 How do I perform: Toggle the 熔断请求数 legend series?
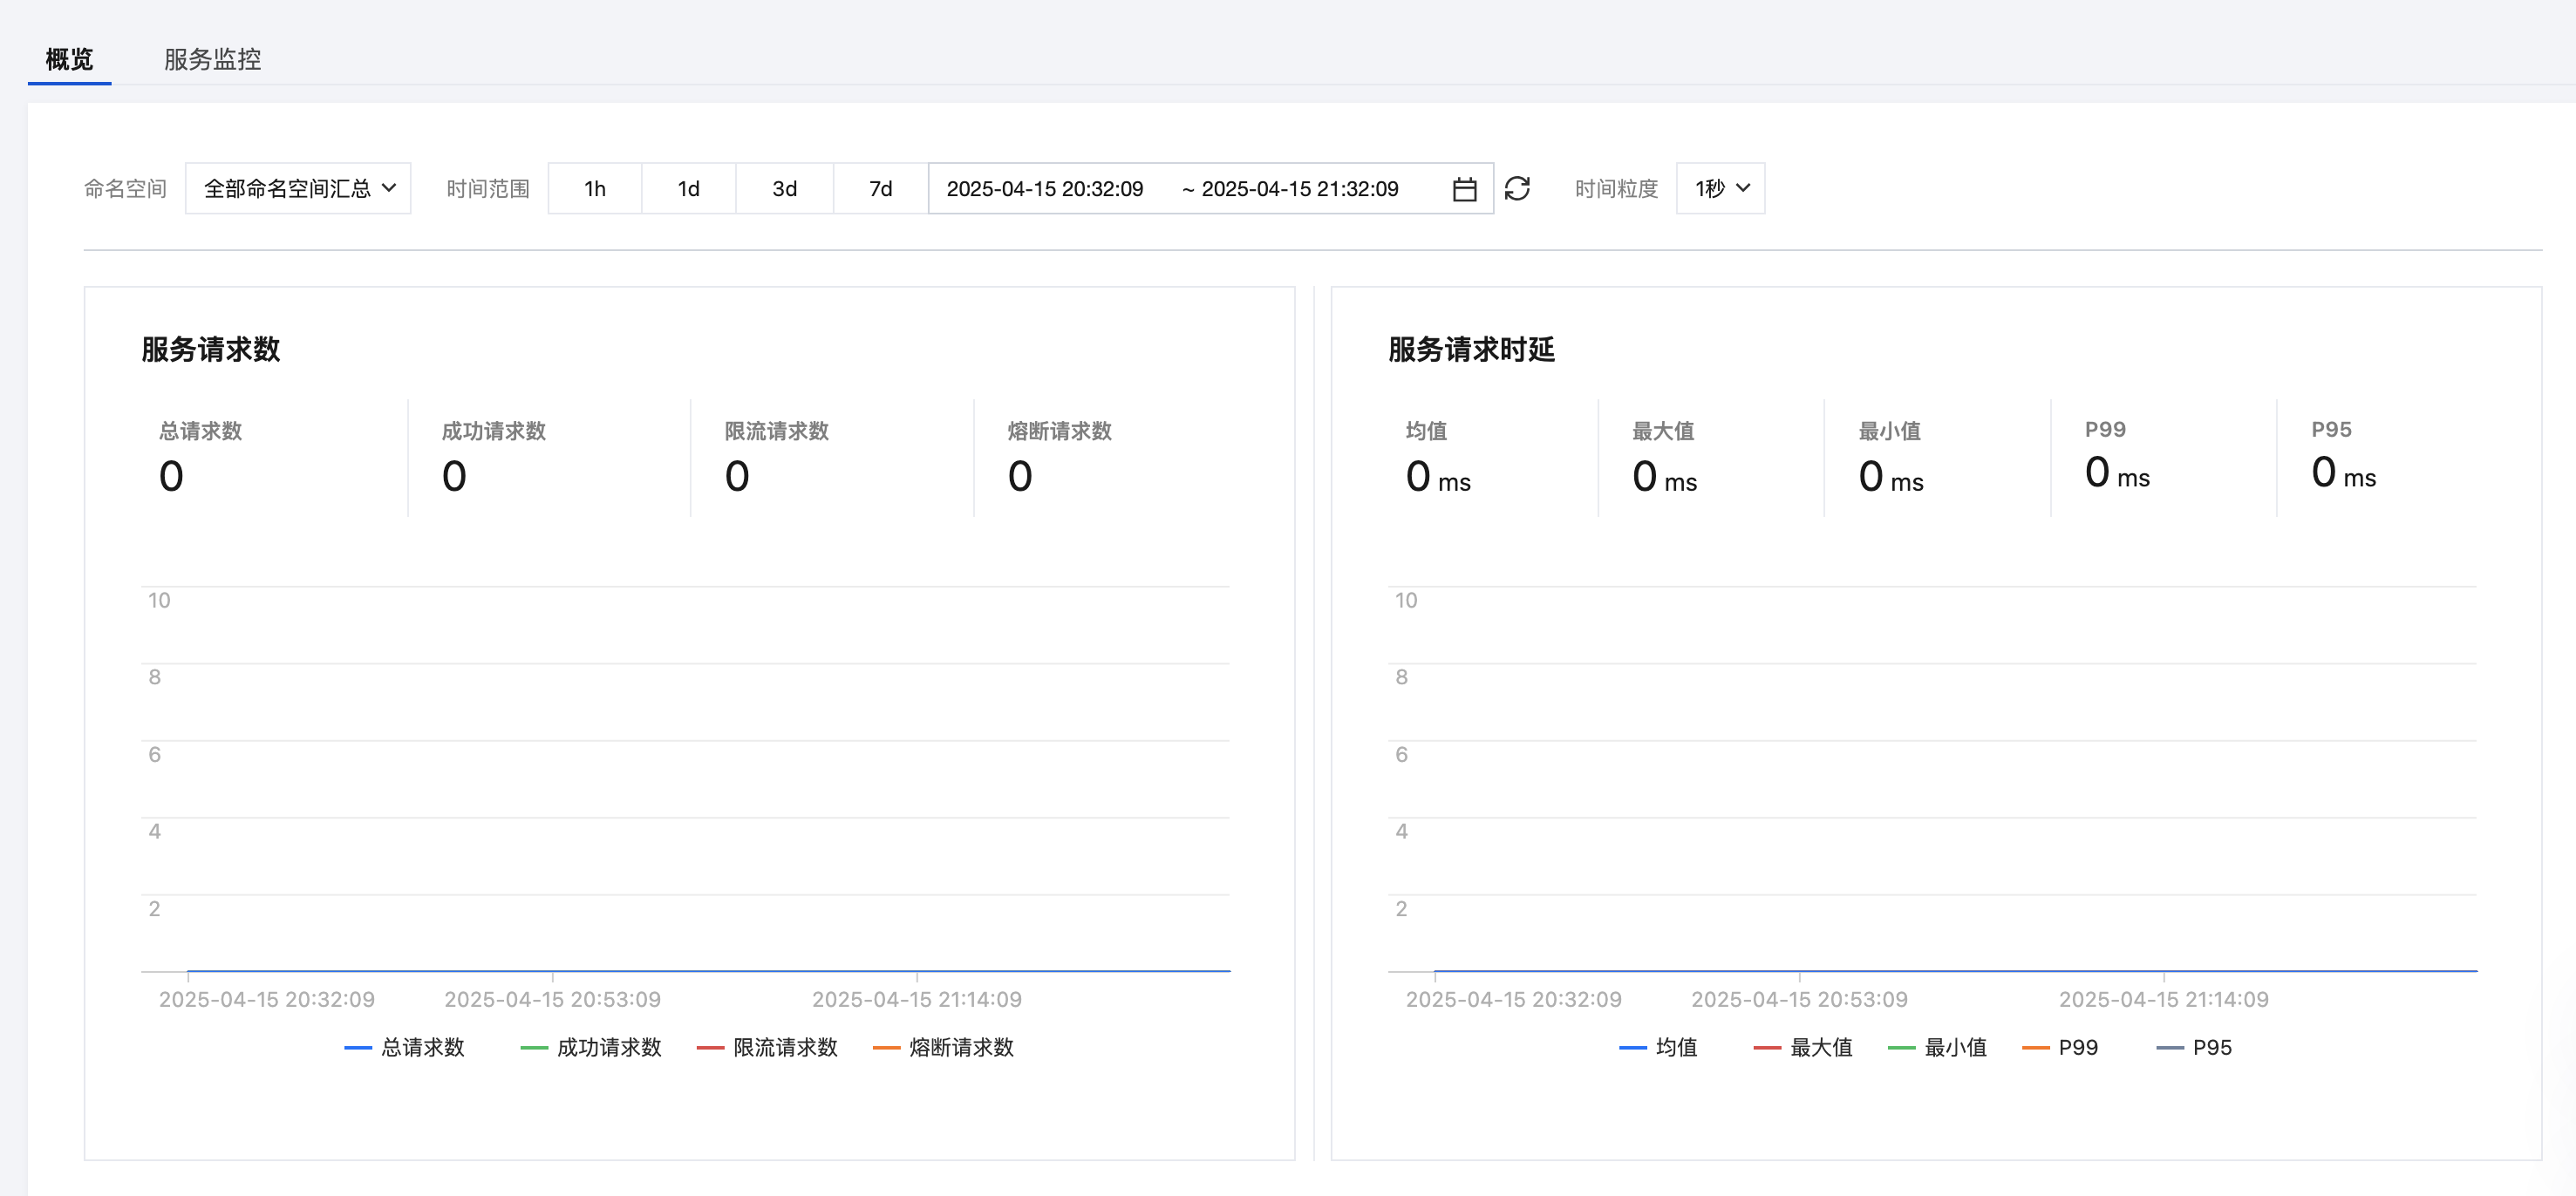point(943,1047)
